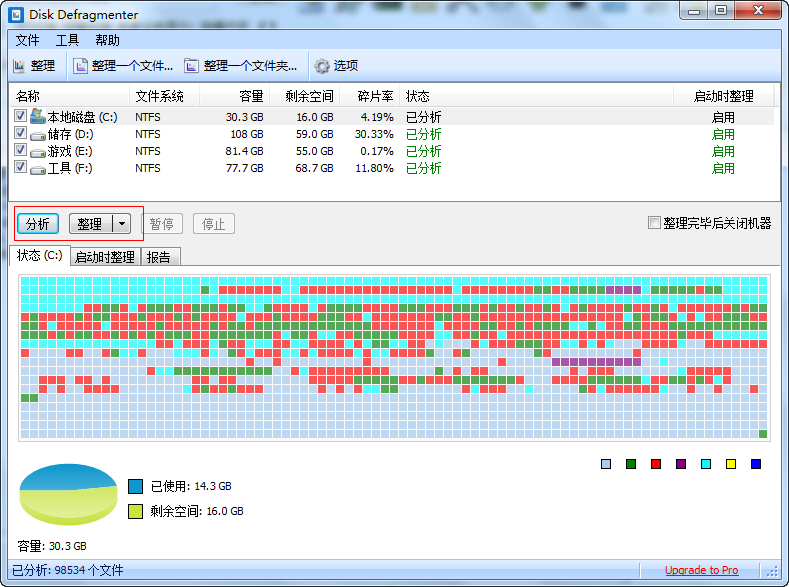
Task: Expand the 整理 button dropdown arrow
Action: pos(122,224)
